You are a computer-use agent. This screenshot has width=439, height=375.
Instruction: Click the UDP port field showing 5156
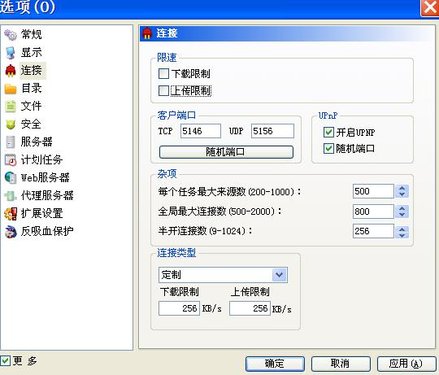272,131
